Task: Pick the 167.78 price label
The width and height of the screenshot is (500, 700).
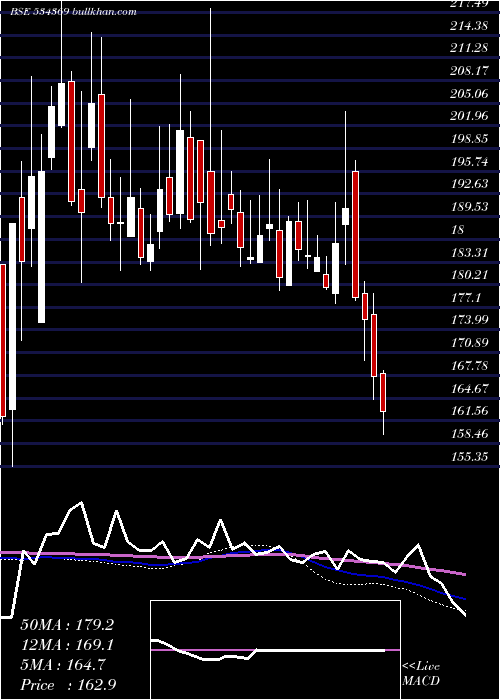Action: [469, 366]
